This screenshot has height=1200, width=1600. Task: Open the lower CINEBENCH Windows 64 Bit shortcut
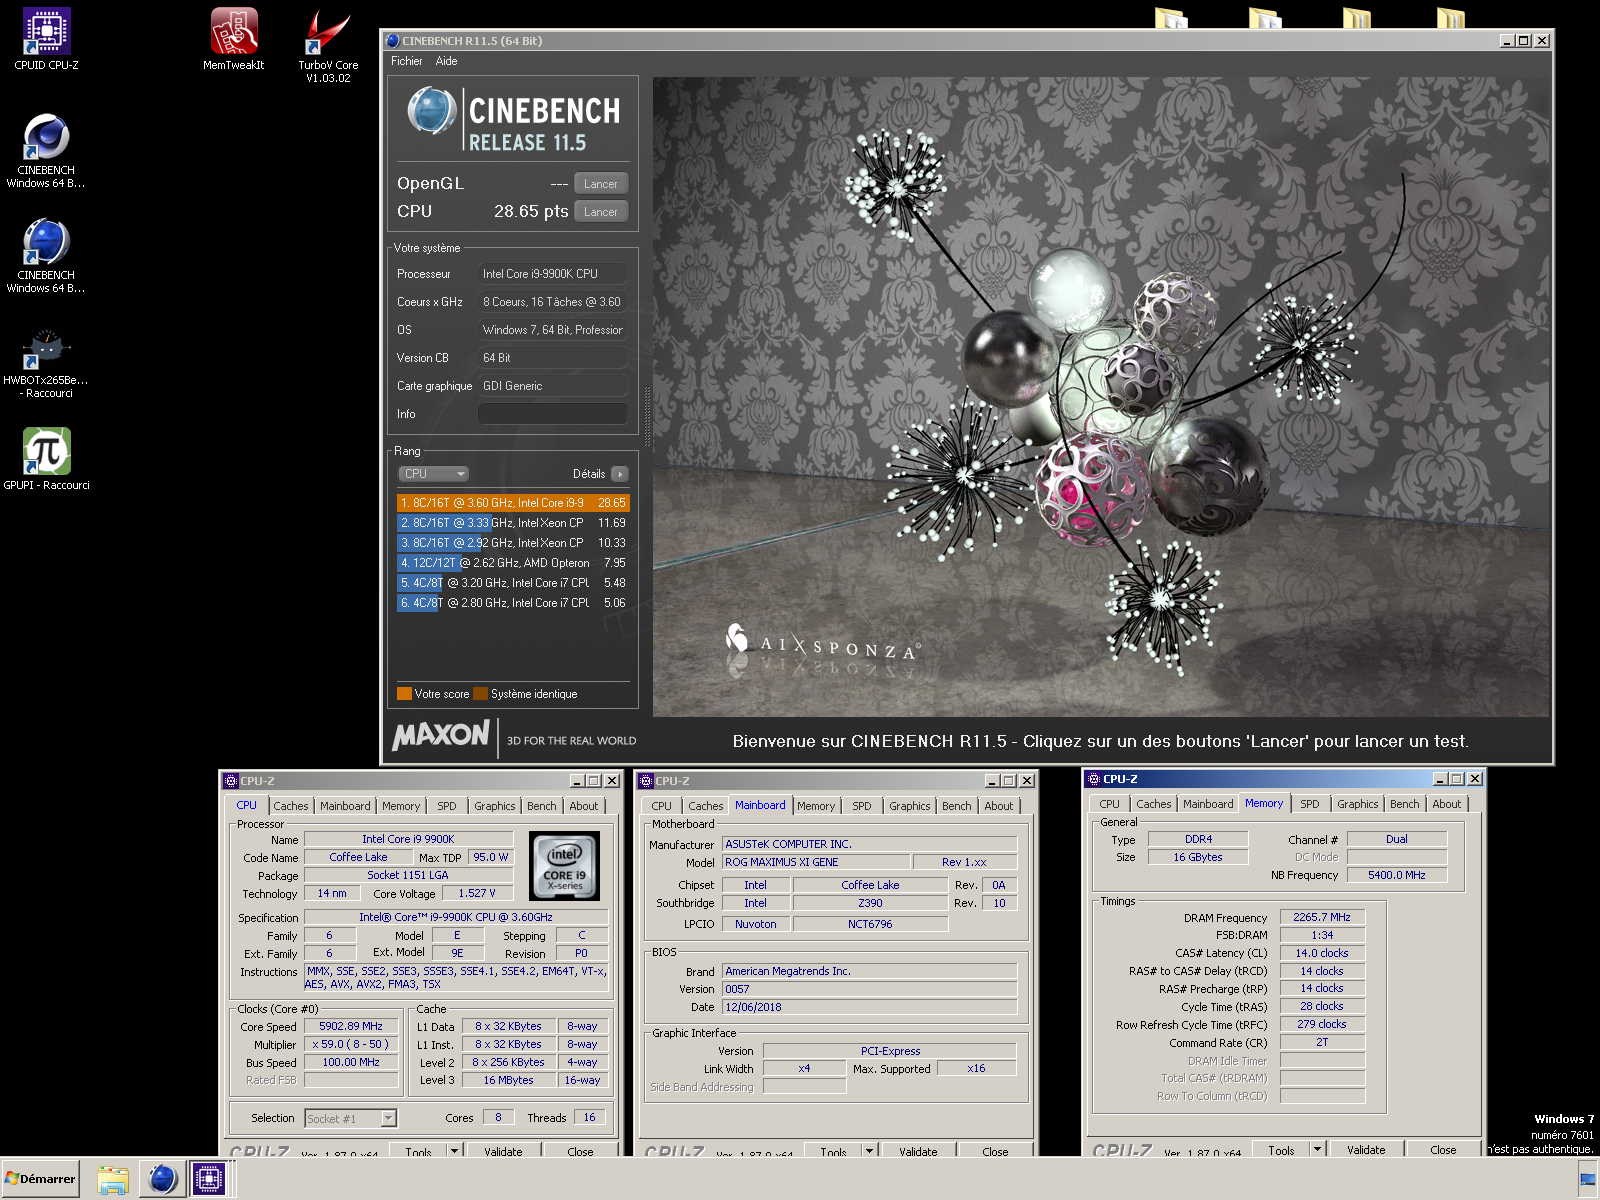[x=46, y=256]
